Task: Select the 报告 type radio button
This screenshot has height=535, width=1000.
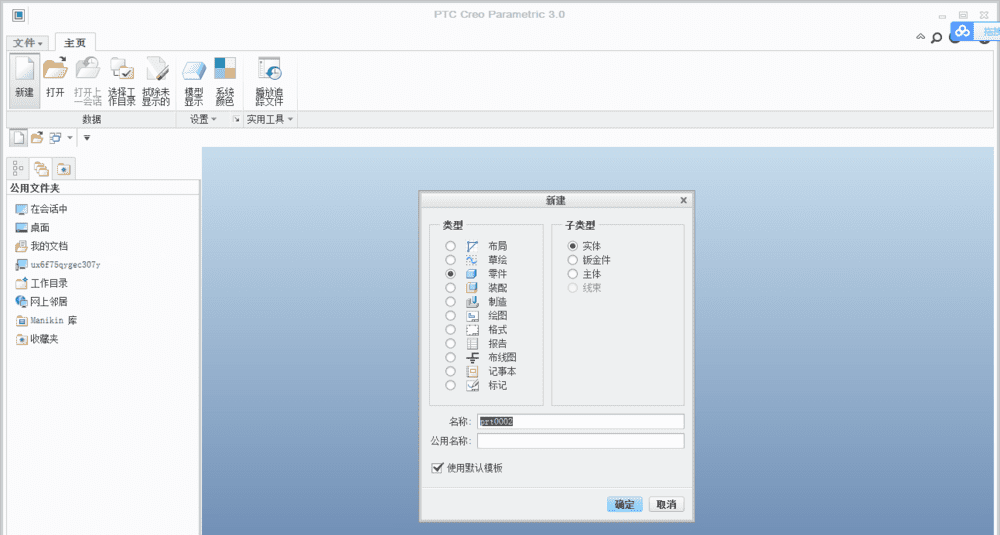Action: [x=450, y=344]
